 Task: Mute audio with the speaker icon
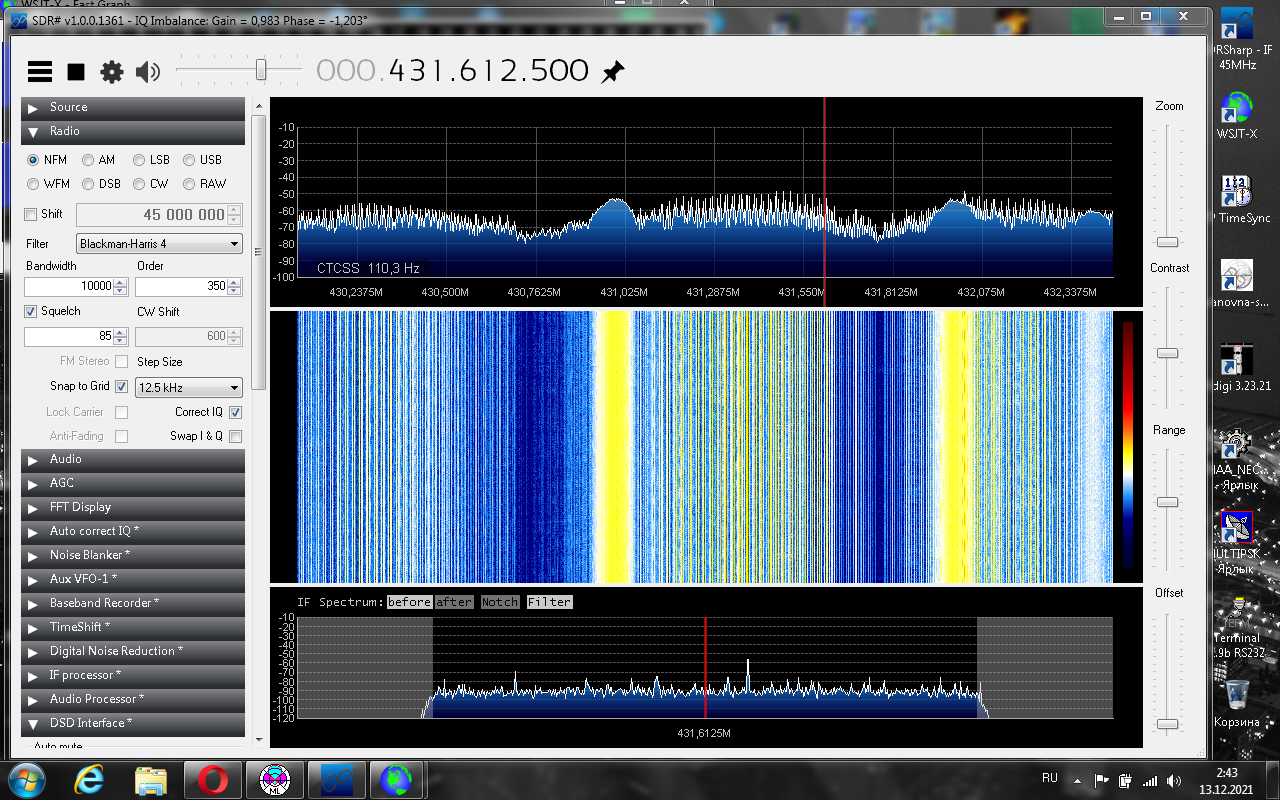[148, 71]
